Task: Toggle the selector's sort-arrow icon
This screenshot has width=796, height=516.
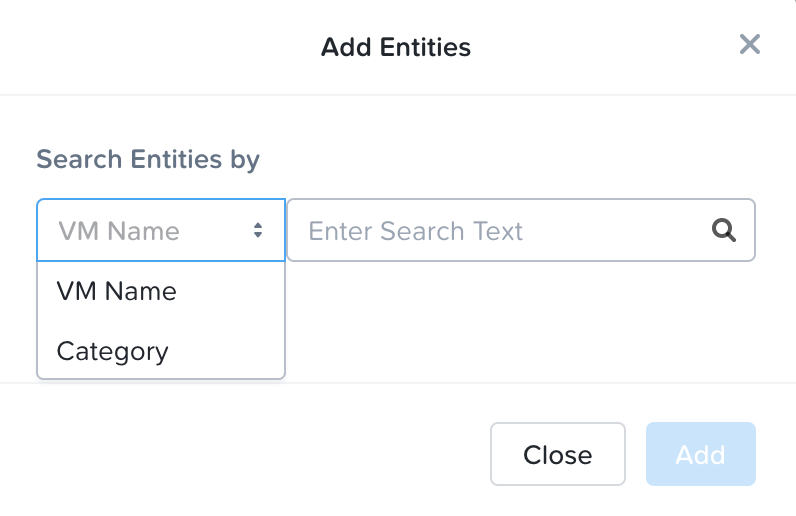Action: click(x=258, y=231)
